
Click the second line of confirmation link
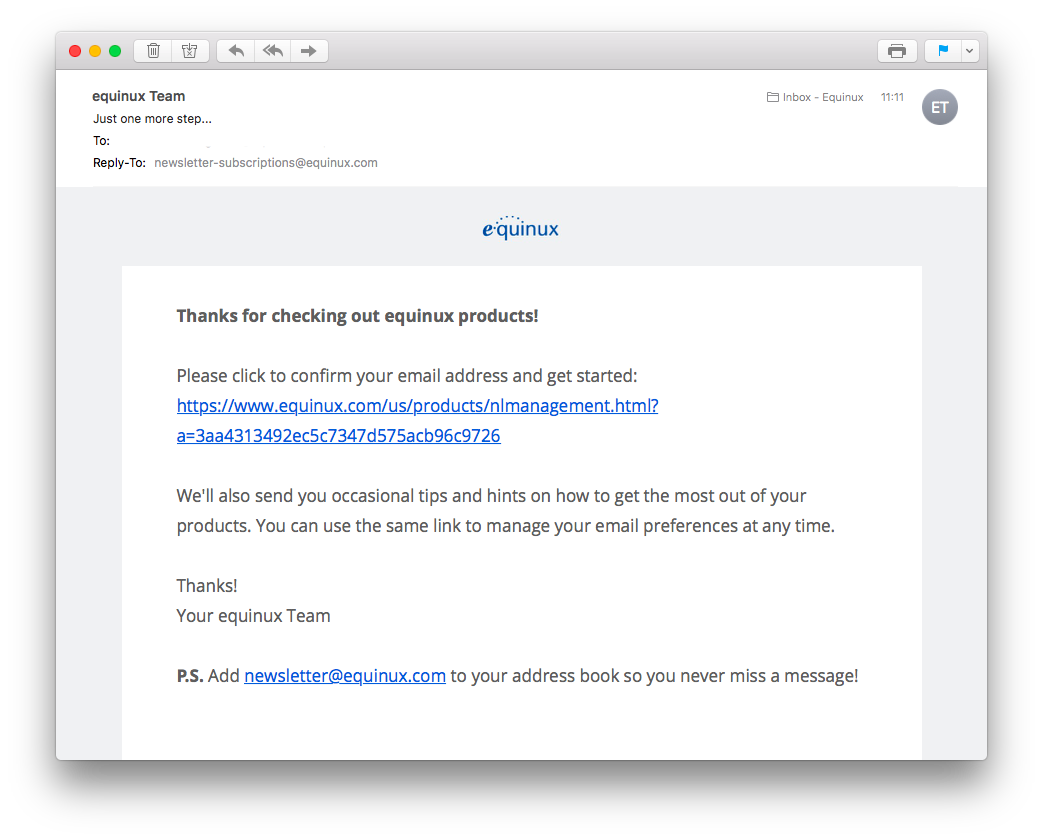pyautogui.click(x=338, y=436)
